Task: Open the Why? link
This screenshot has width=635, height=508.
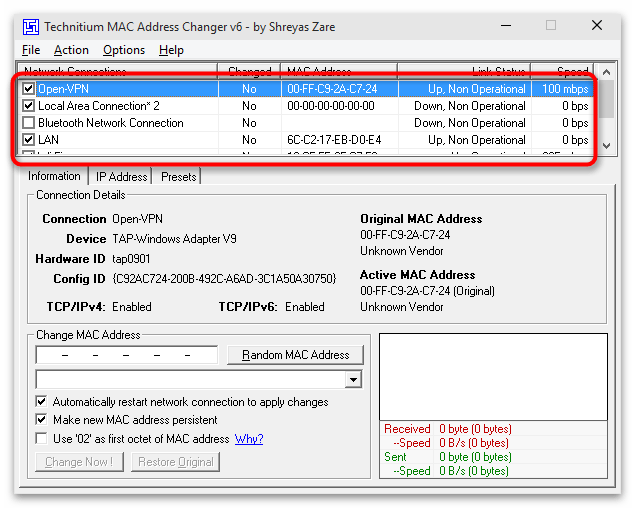Action: point(249,439)
